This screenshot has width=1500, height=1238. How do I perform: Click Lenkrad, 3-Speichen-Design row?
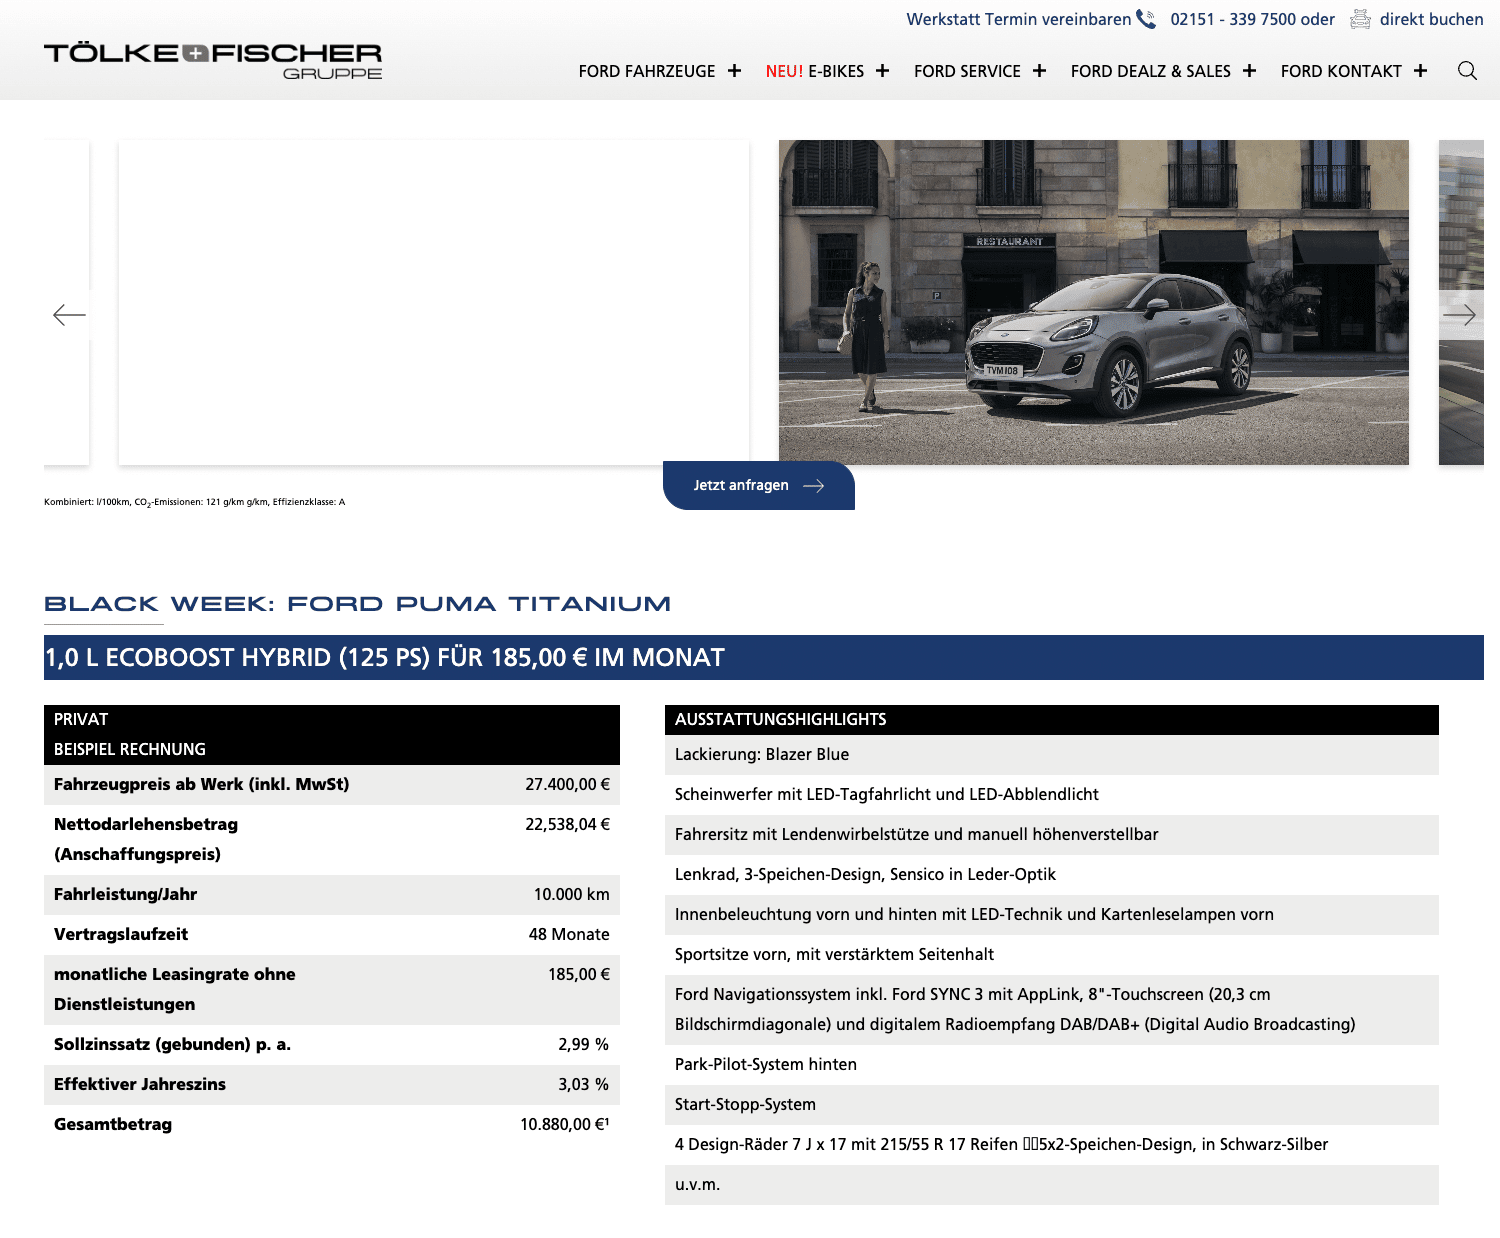pyautogui.click(x=1052, y=875)
